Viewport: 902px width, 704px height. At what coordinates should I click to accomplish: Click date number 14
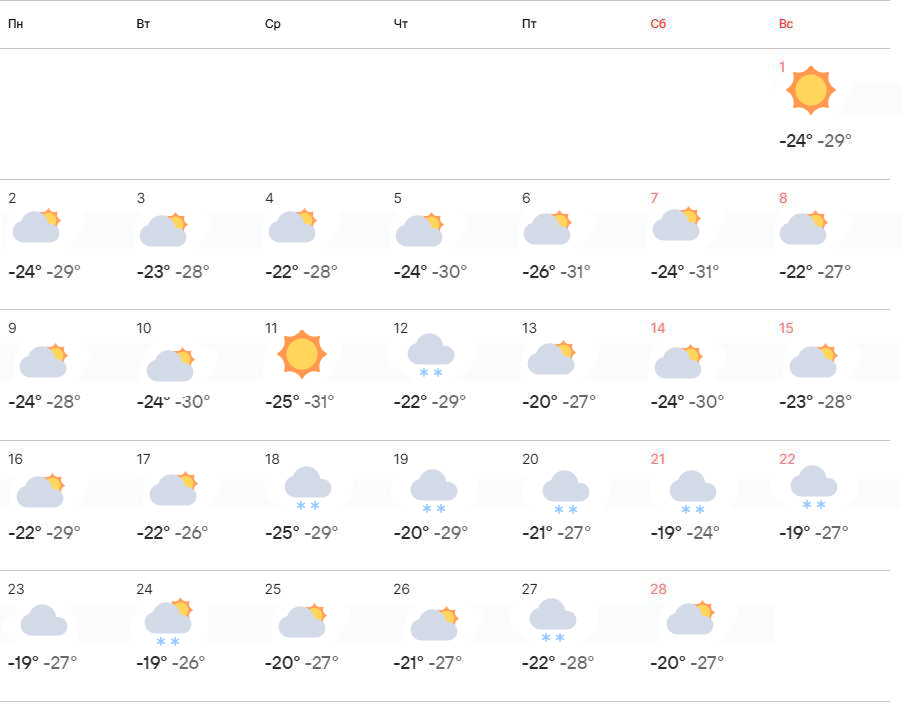coord(658,328)
